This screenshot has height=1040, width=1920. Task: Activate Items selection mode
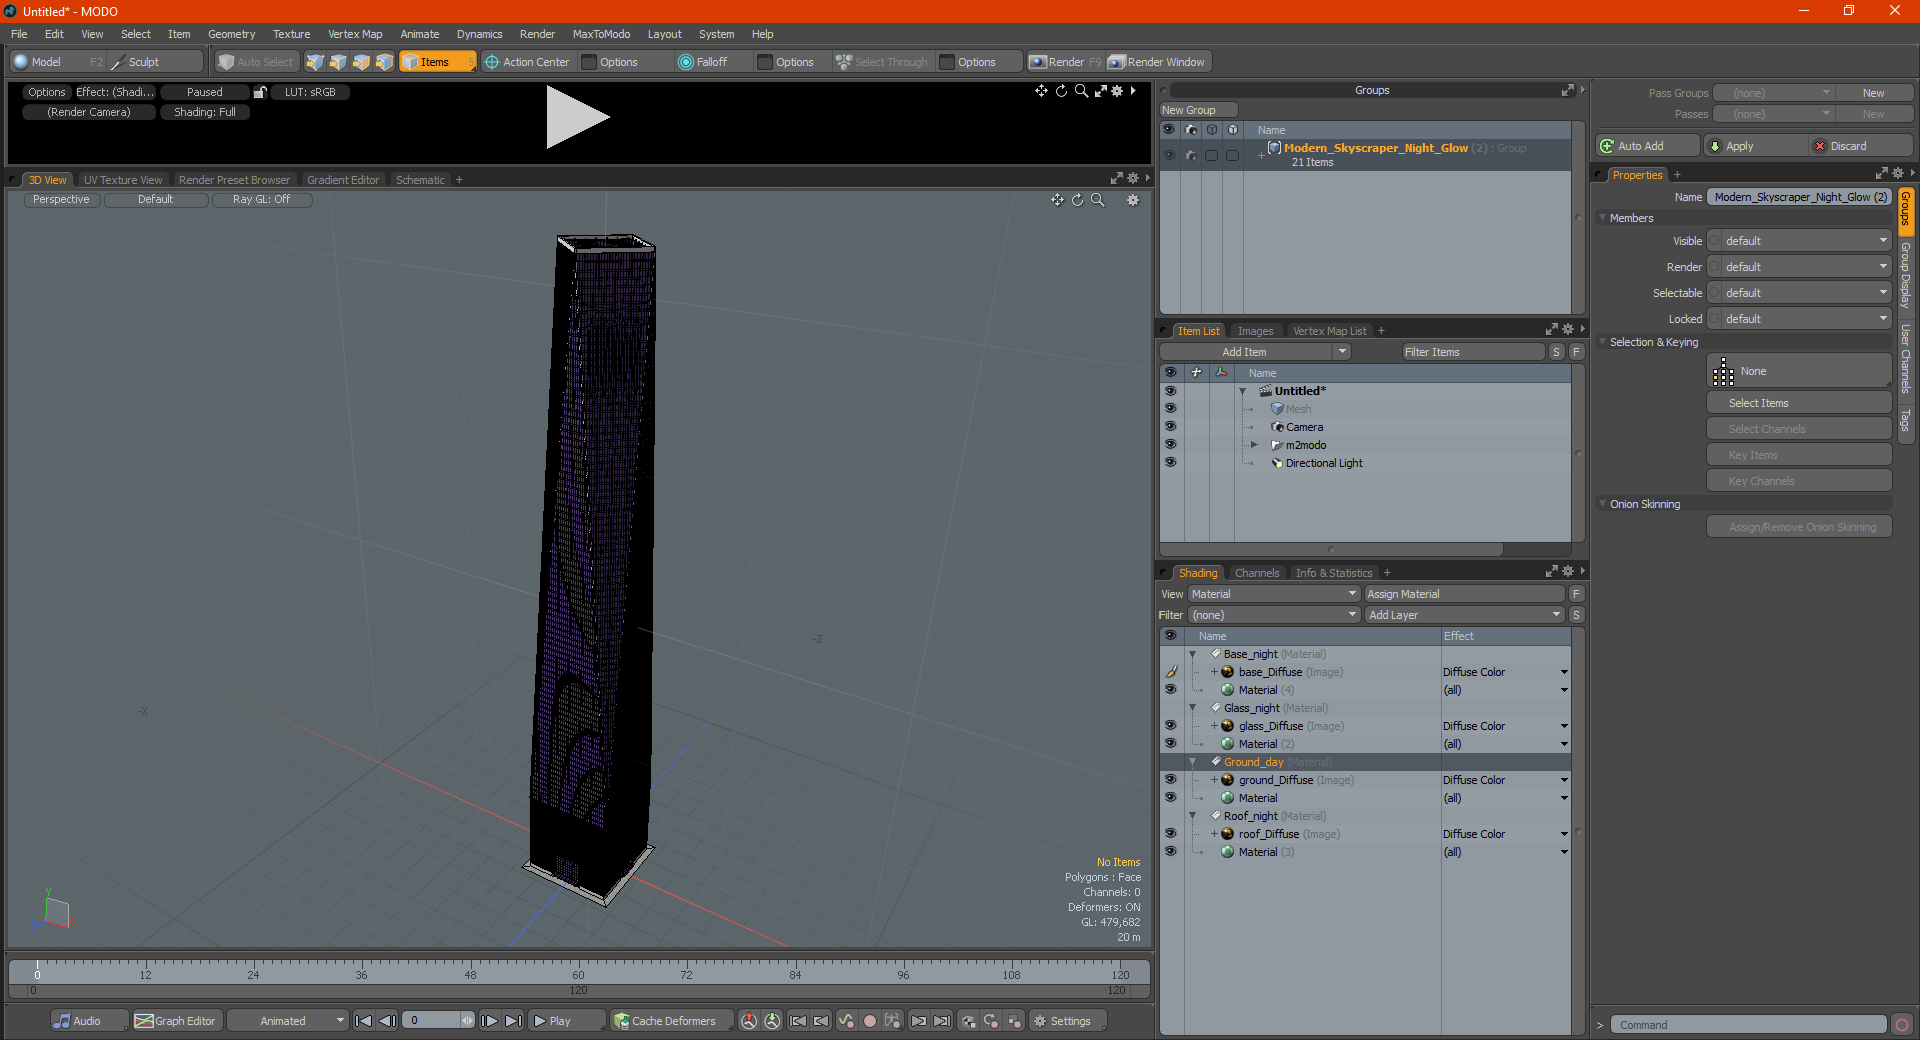pos(437,62)
